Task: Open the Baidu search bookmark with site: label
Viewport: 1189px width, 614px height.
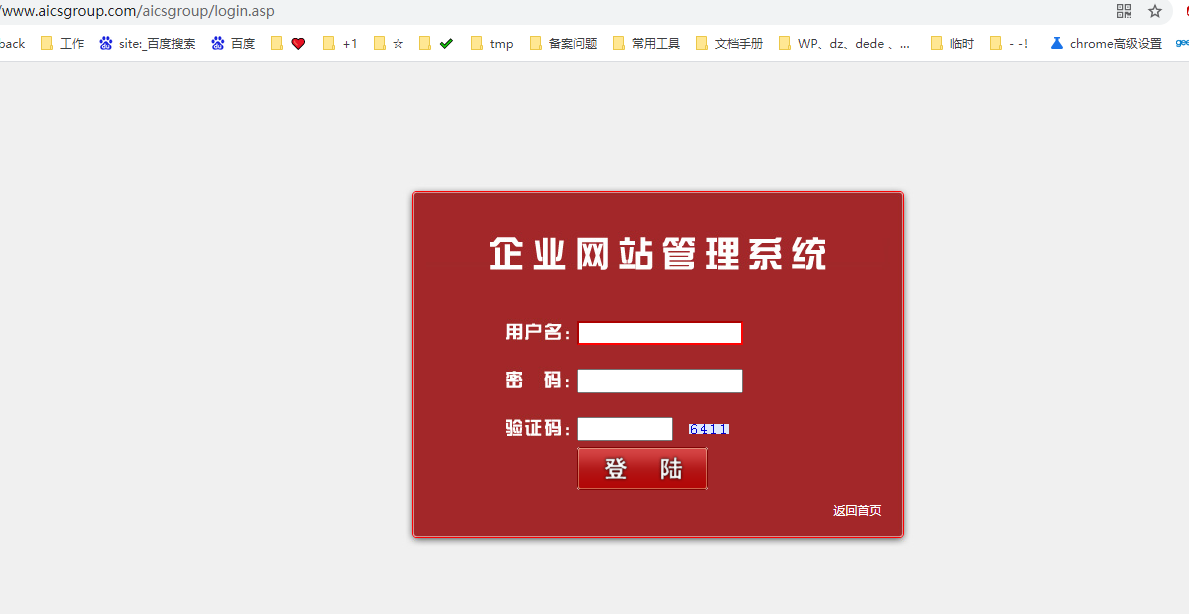Action: click(x=147, y=44)
